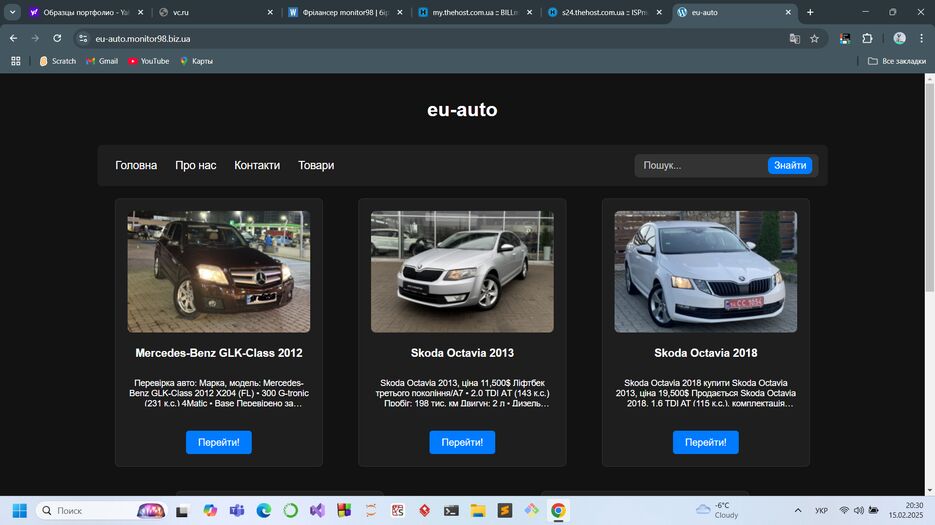
Task: Open the Gmail bookmark
Action: coord(102,61)
